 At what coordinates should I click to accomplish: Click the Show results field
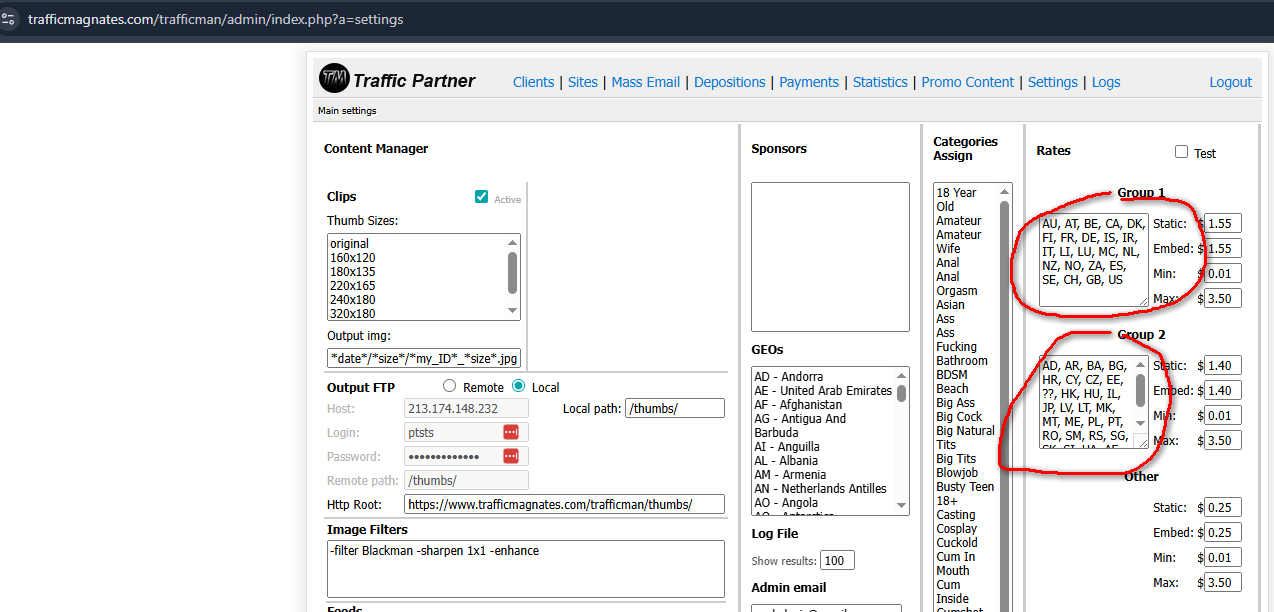point(837,560)
